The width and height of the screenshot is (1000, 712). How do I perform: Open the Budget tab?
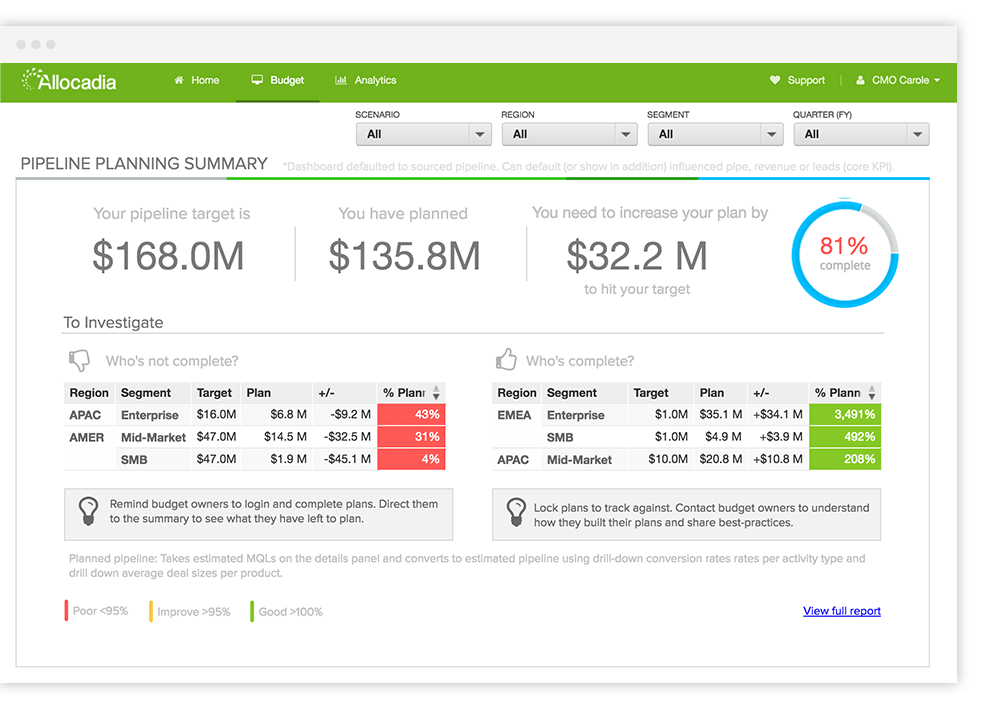coord(277,80)
